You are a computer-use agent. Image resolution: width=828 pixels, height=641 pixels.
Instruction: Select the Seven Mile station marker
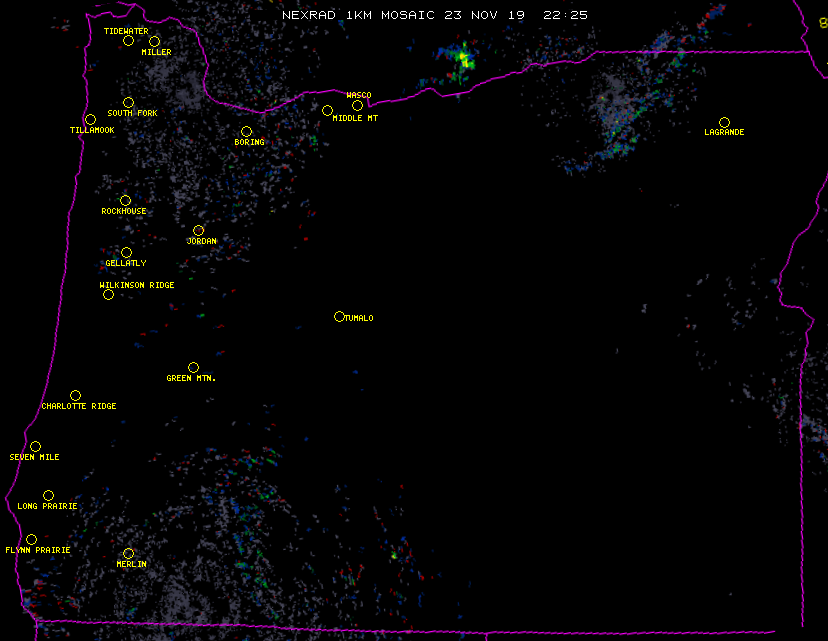pos(35,447)
